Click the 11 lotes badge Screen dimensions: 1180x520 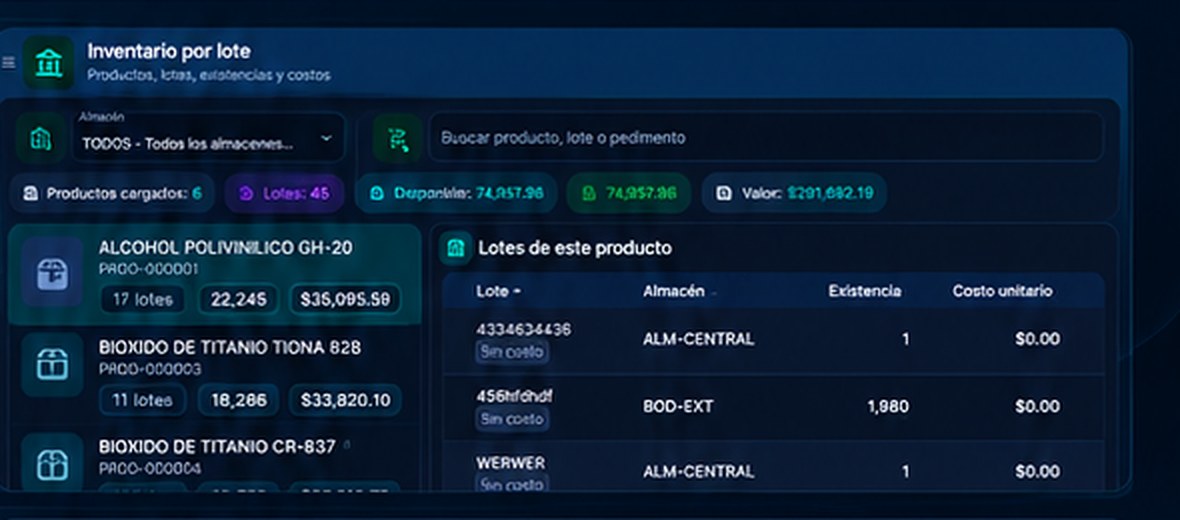[x=142, y=400]
